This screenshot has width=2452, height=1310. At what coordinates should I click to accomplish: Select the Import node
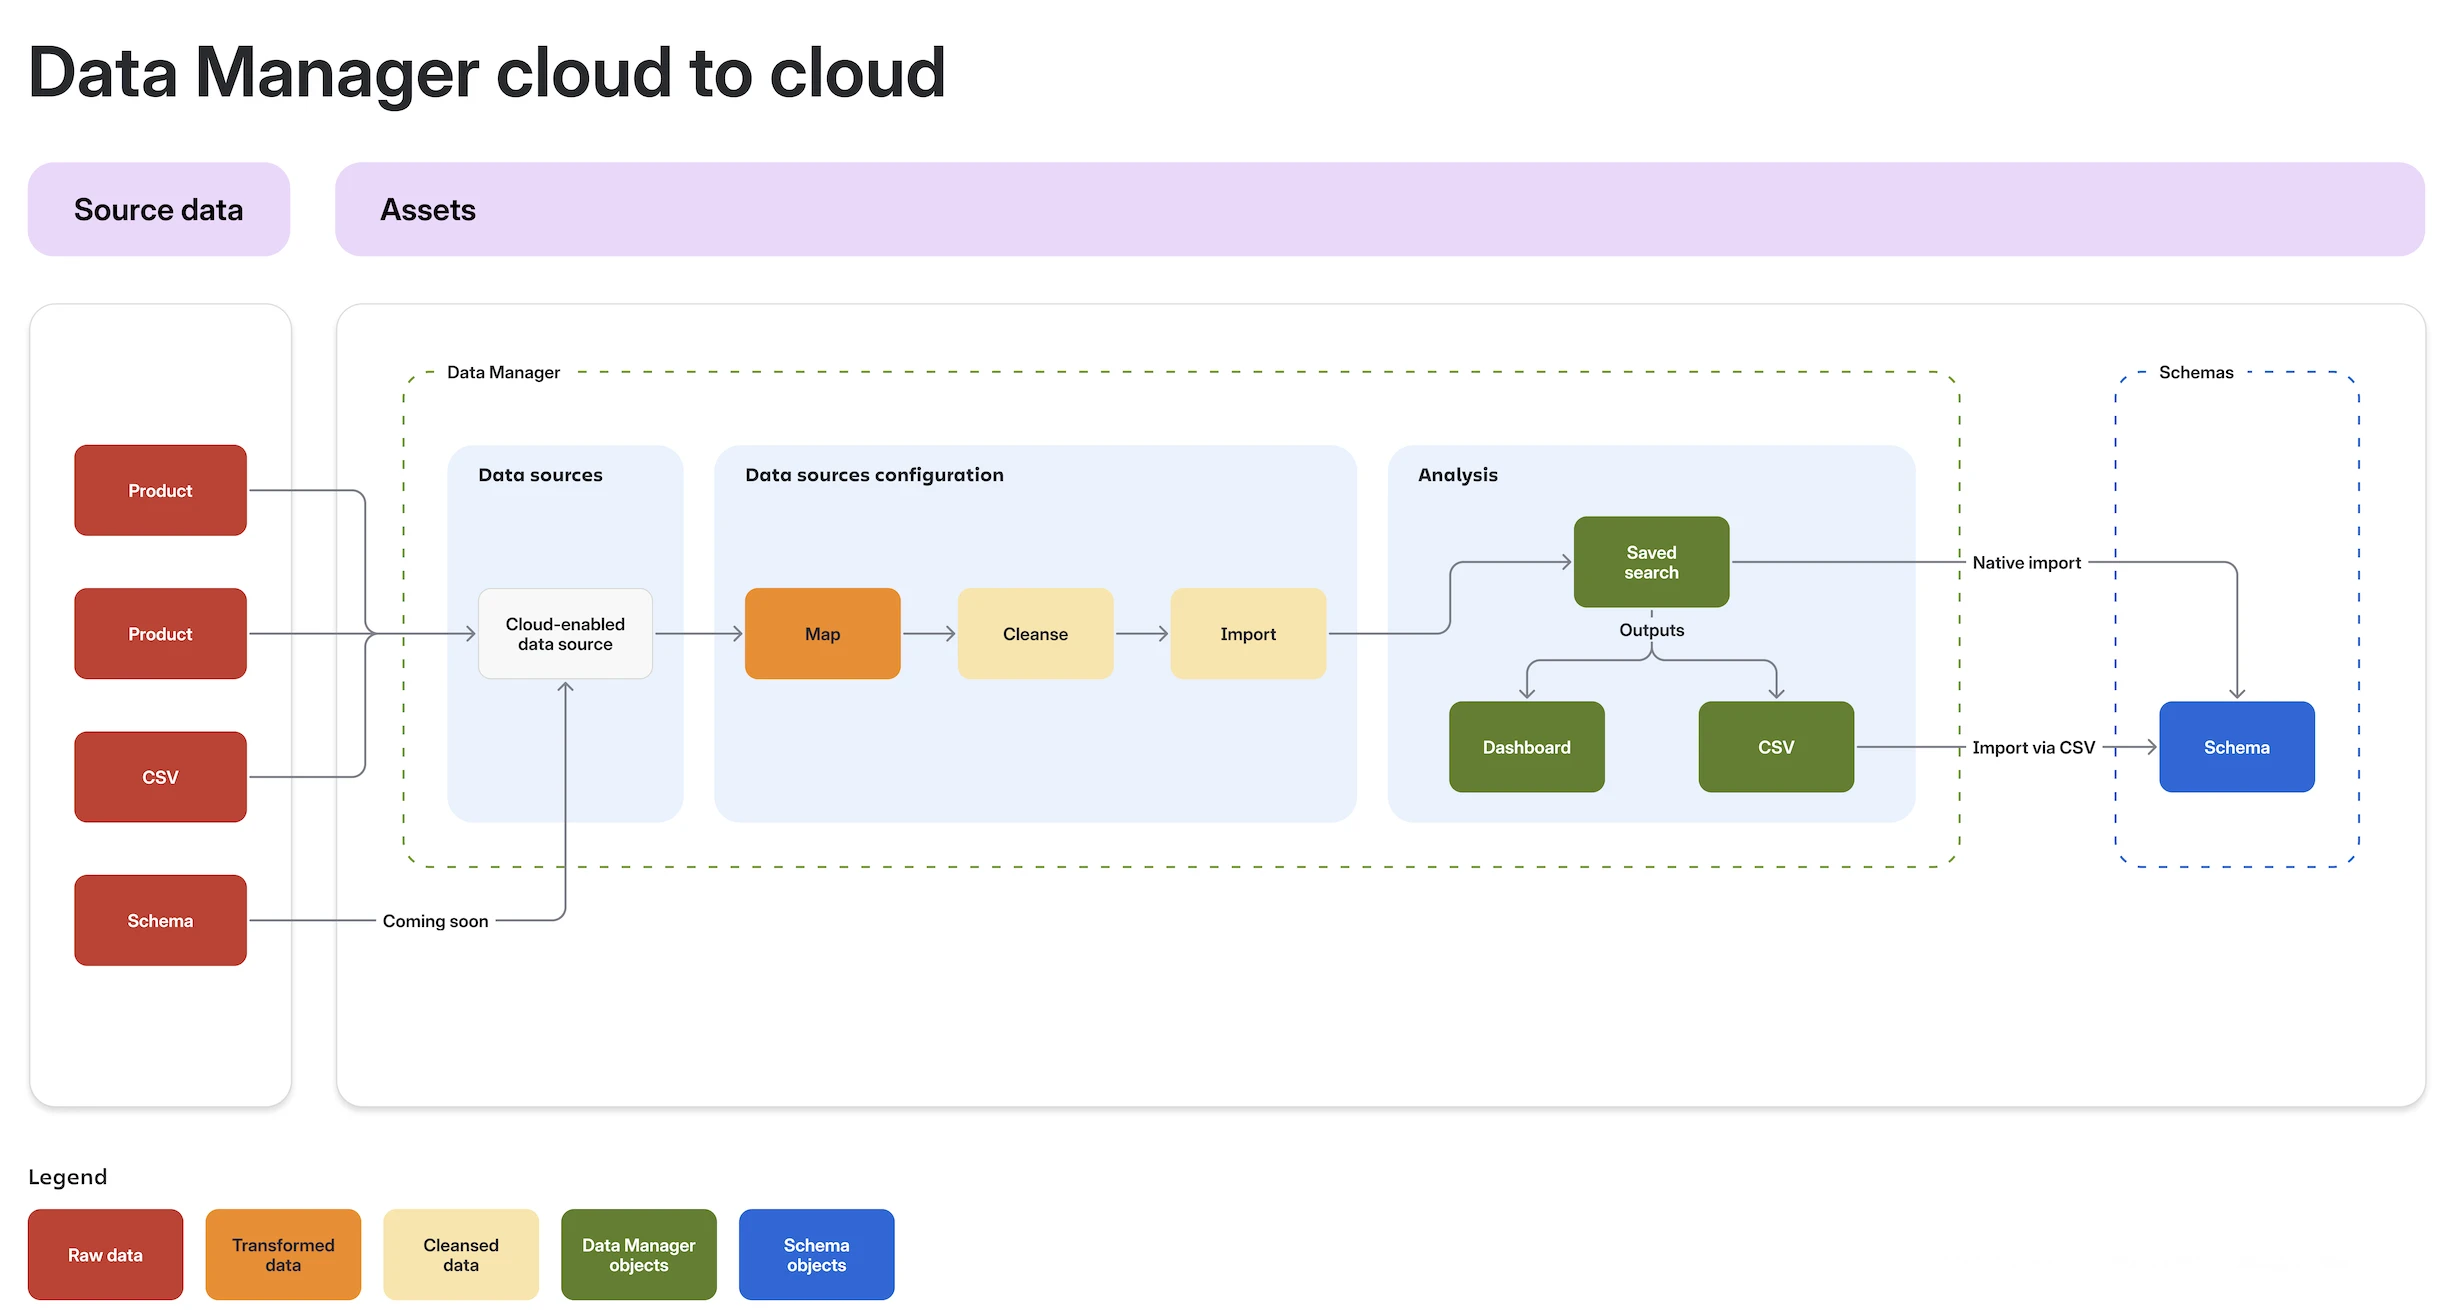click(x=1248, y=633)
